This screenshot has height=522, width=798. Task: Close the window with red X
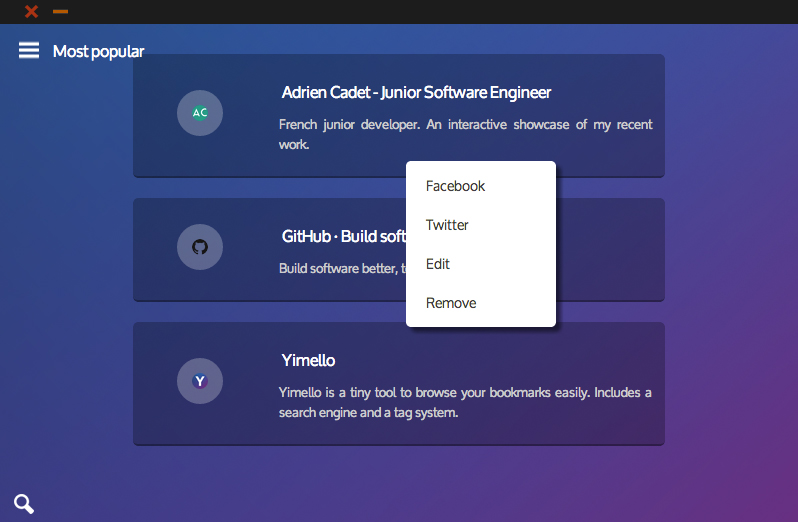point(32,11)
